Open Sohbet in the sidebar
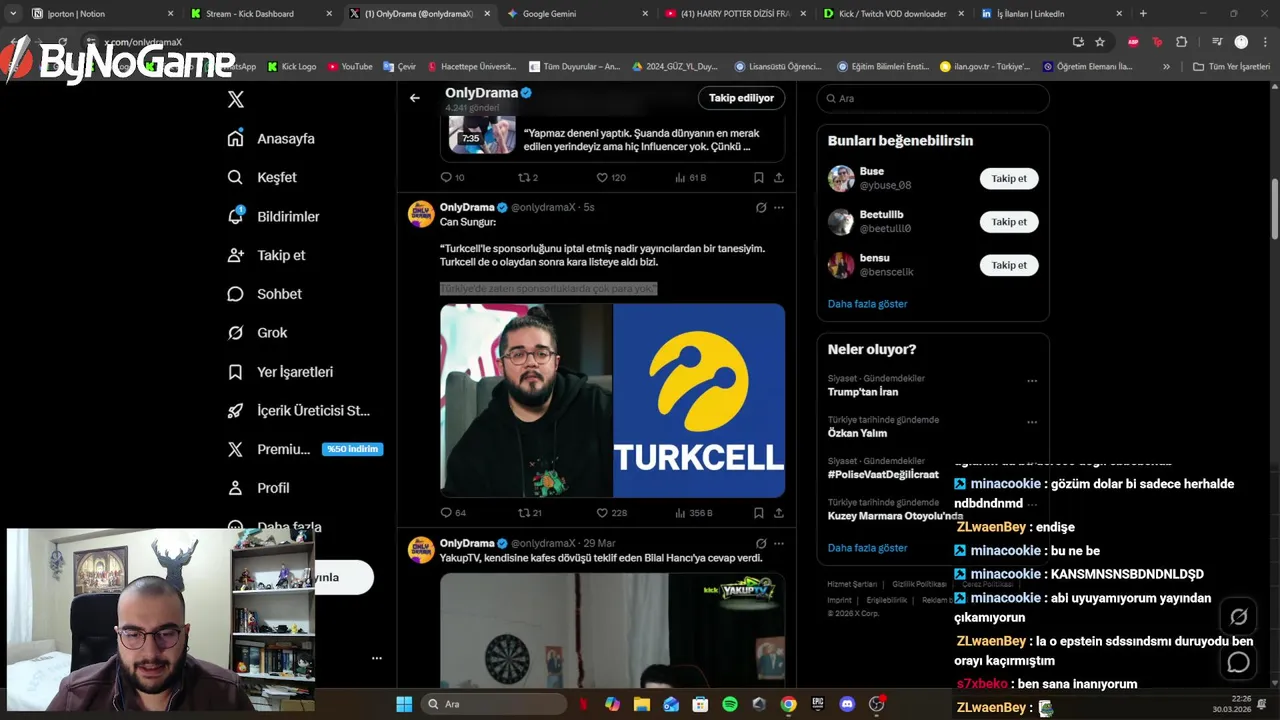 (x=264, y=294)
